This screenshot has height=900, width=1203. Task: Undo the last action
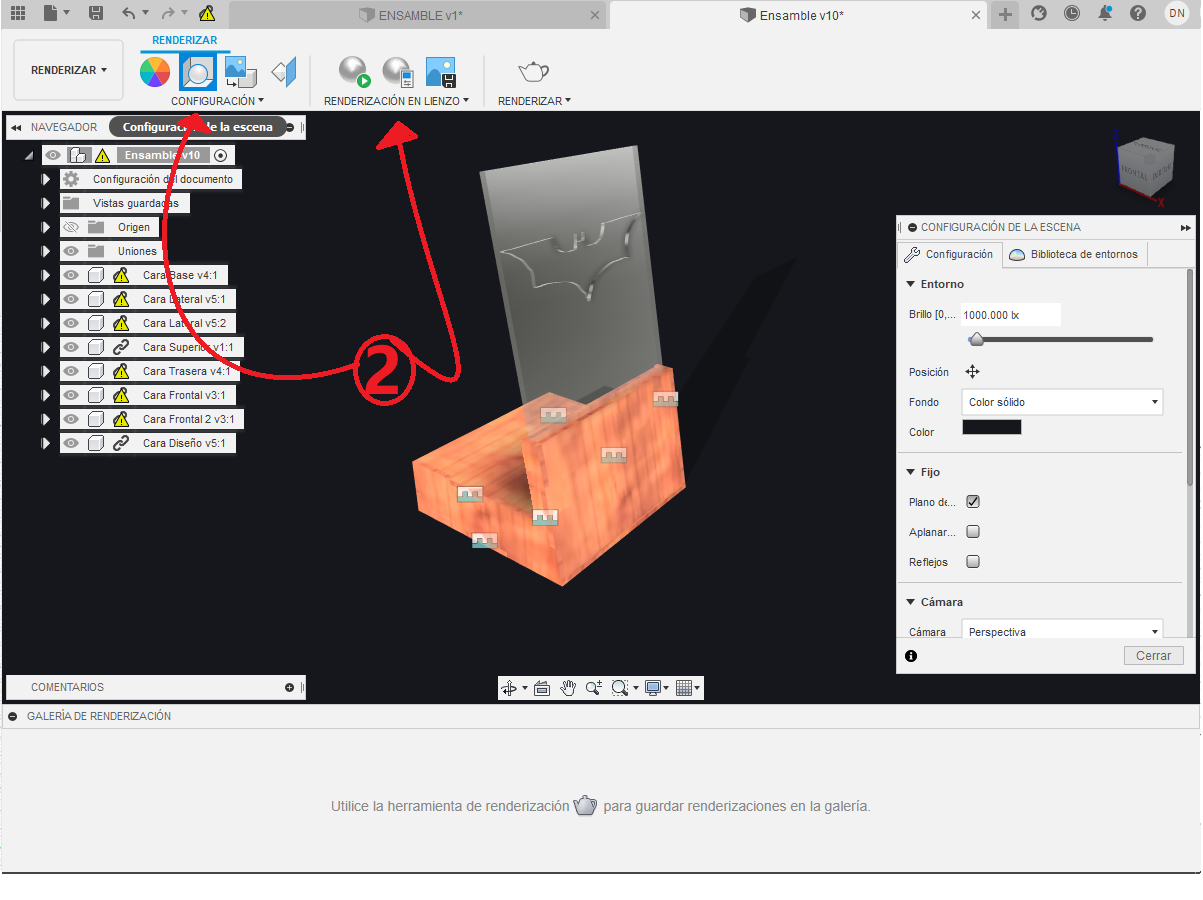coord(128,13)
